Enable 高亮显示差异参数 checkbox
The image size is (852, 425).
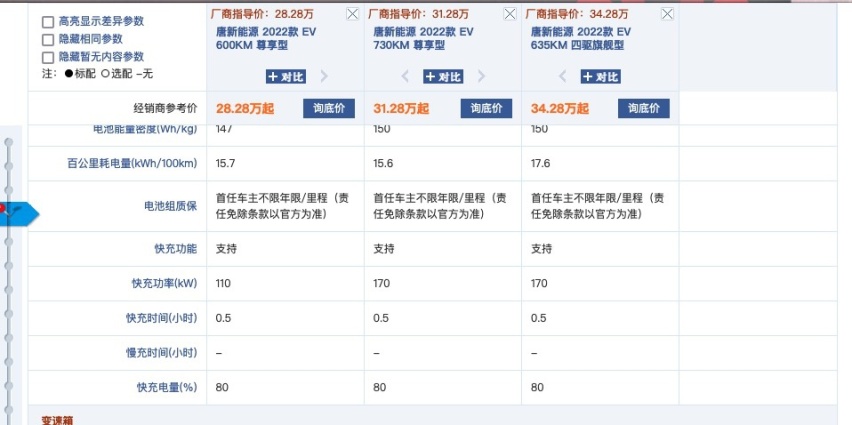(48, 22)
